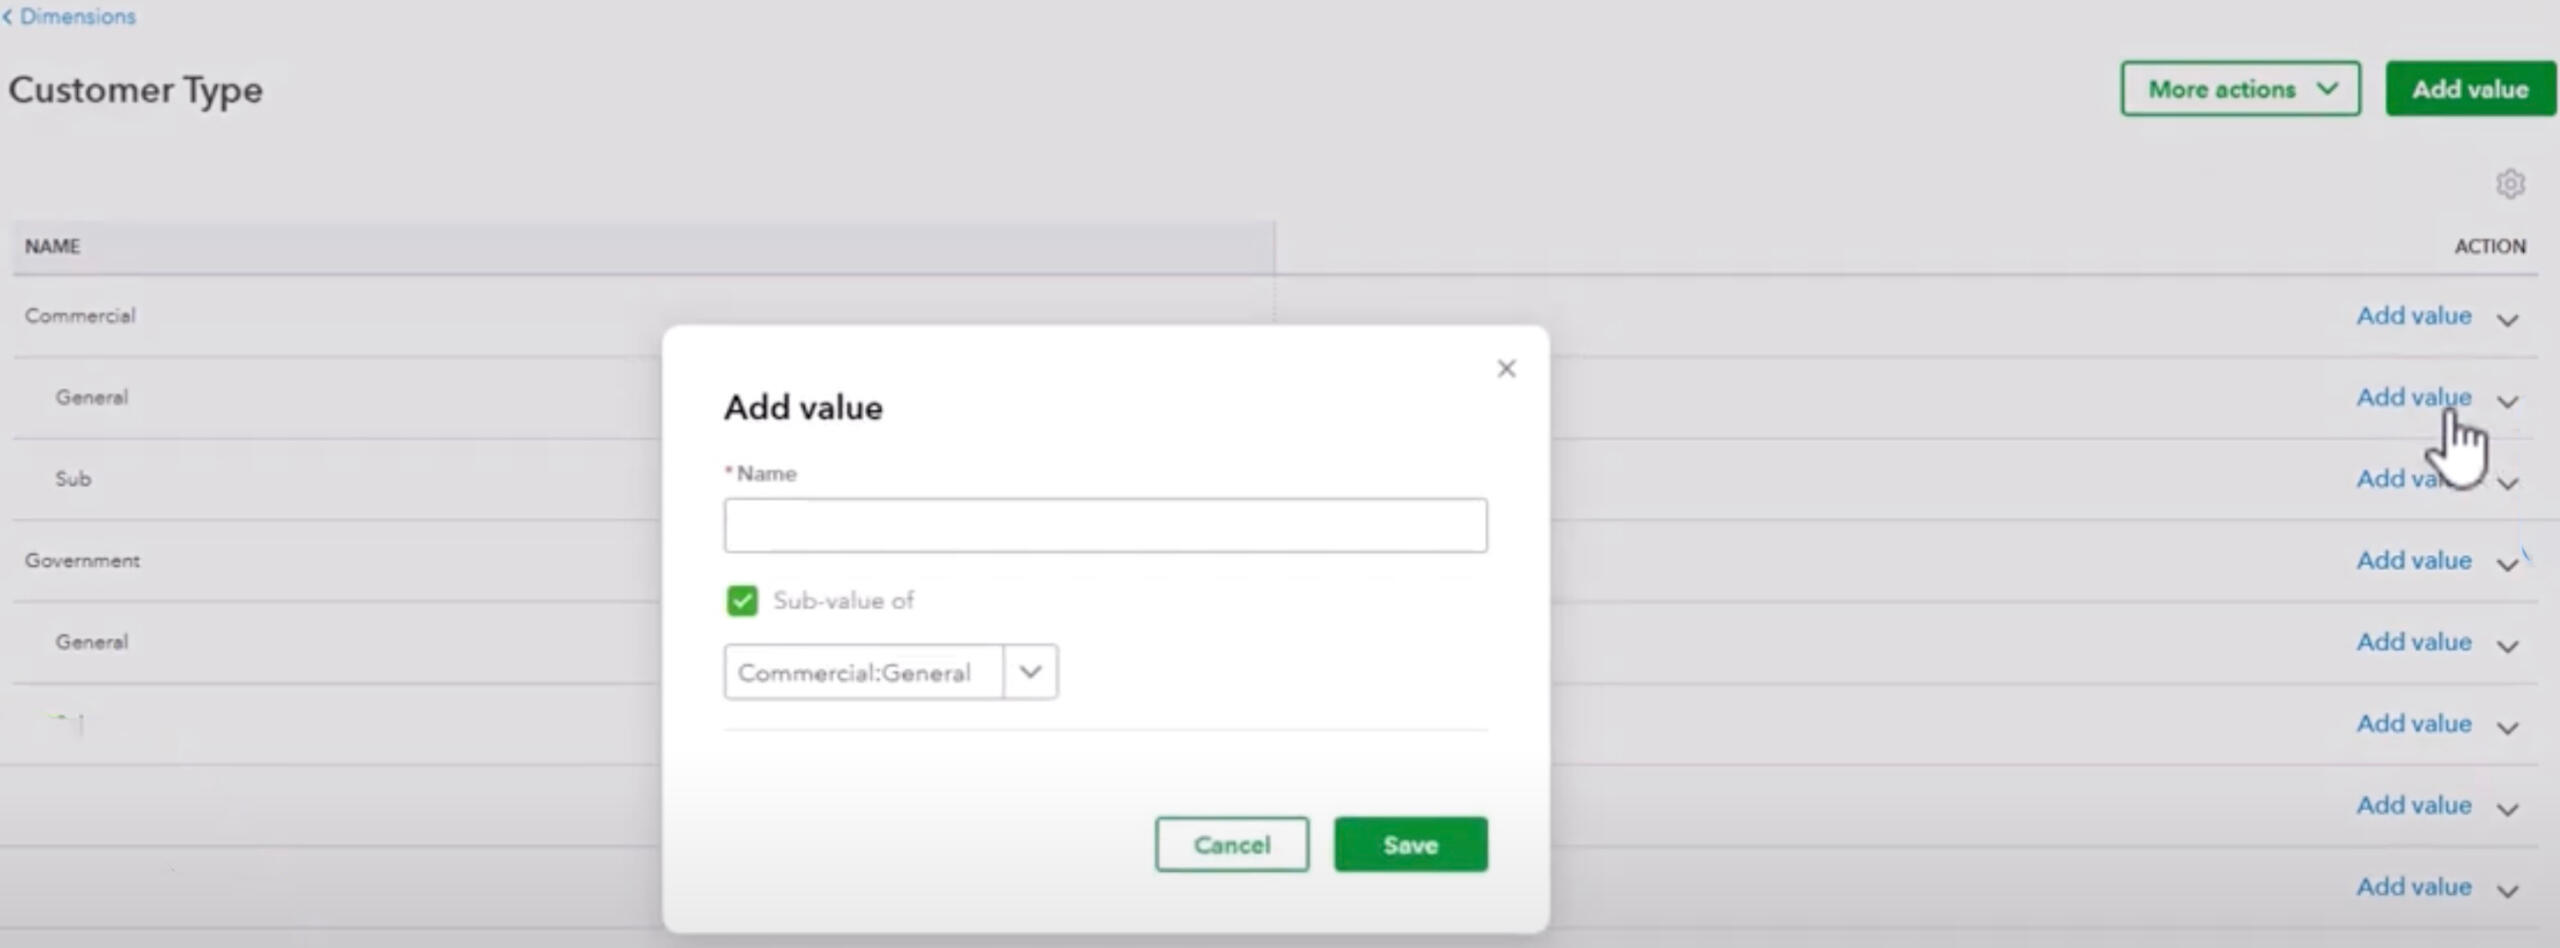Expand action chevron for Commercial row
2560x948 pixels.
click(x=2507, y=320)
